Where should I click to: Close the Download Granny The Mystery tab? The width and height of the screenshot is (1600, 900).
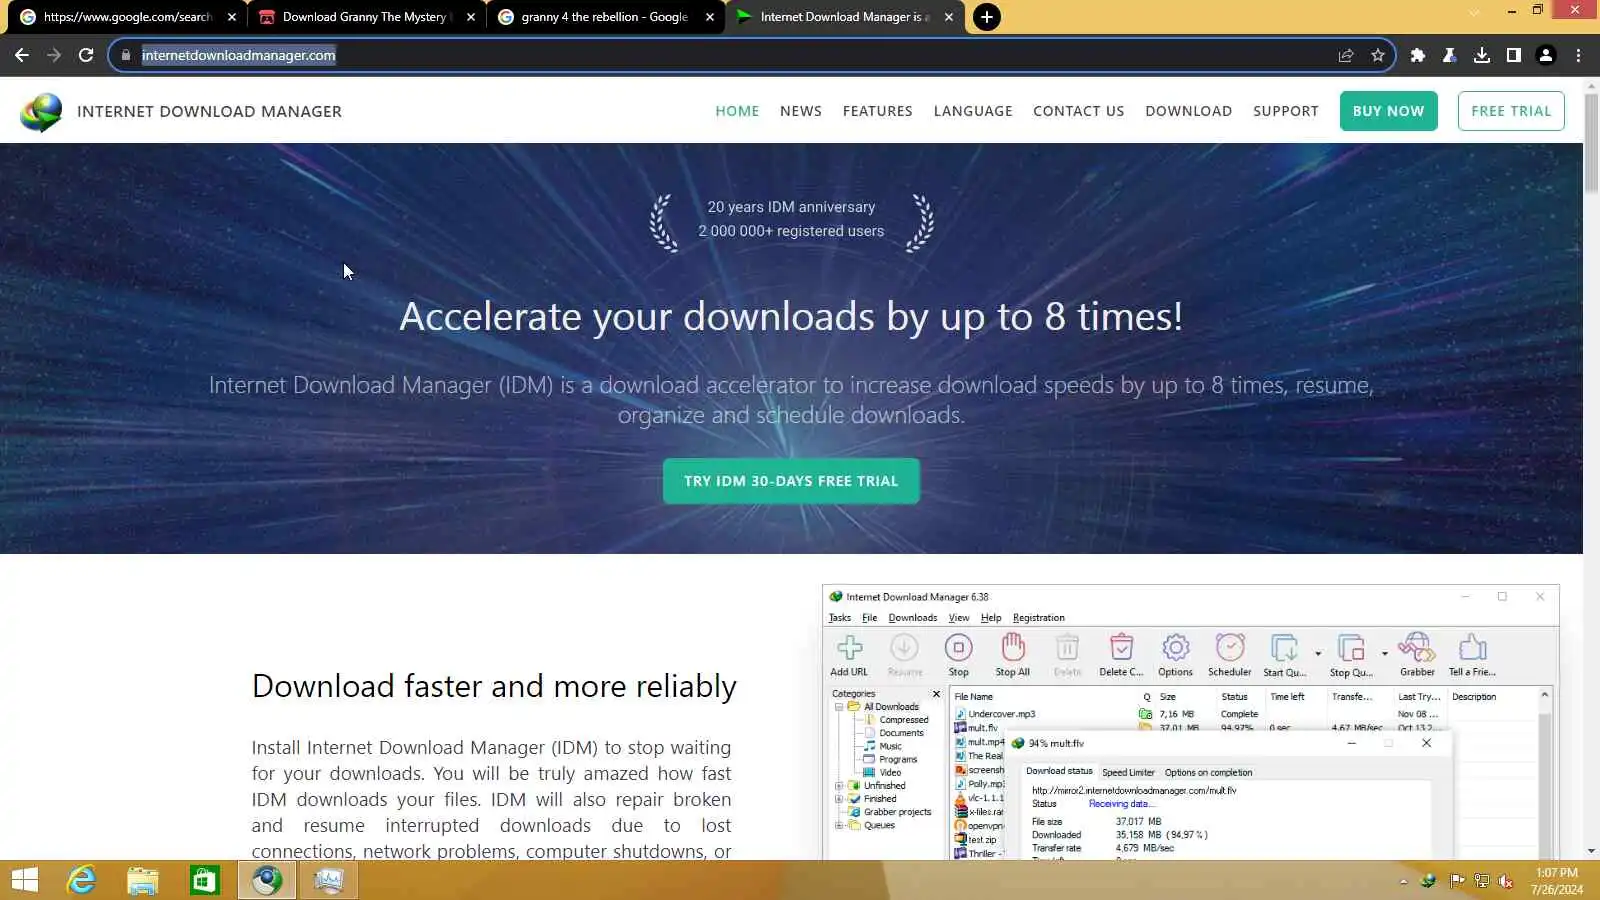point(471,17)
